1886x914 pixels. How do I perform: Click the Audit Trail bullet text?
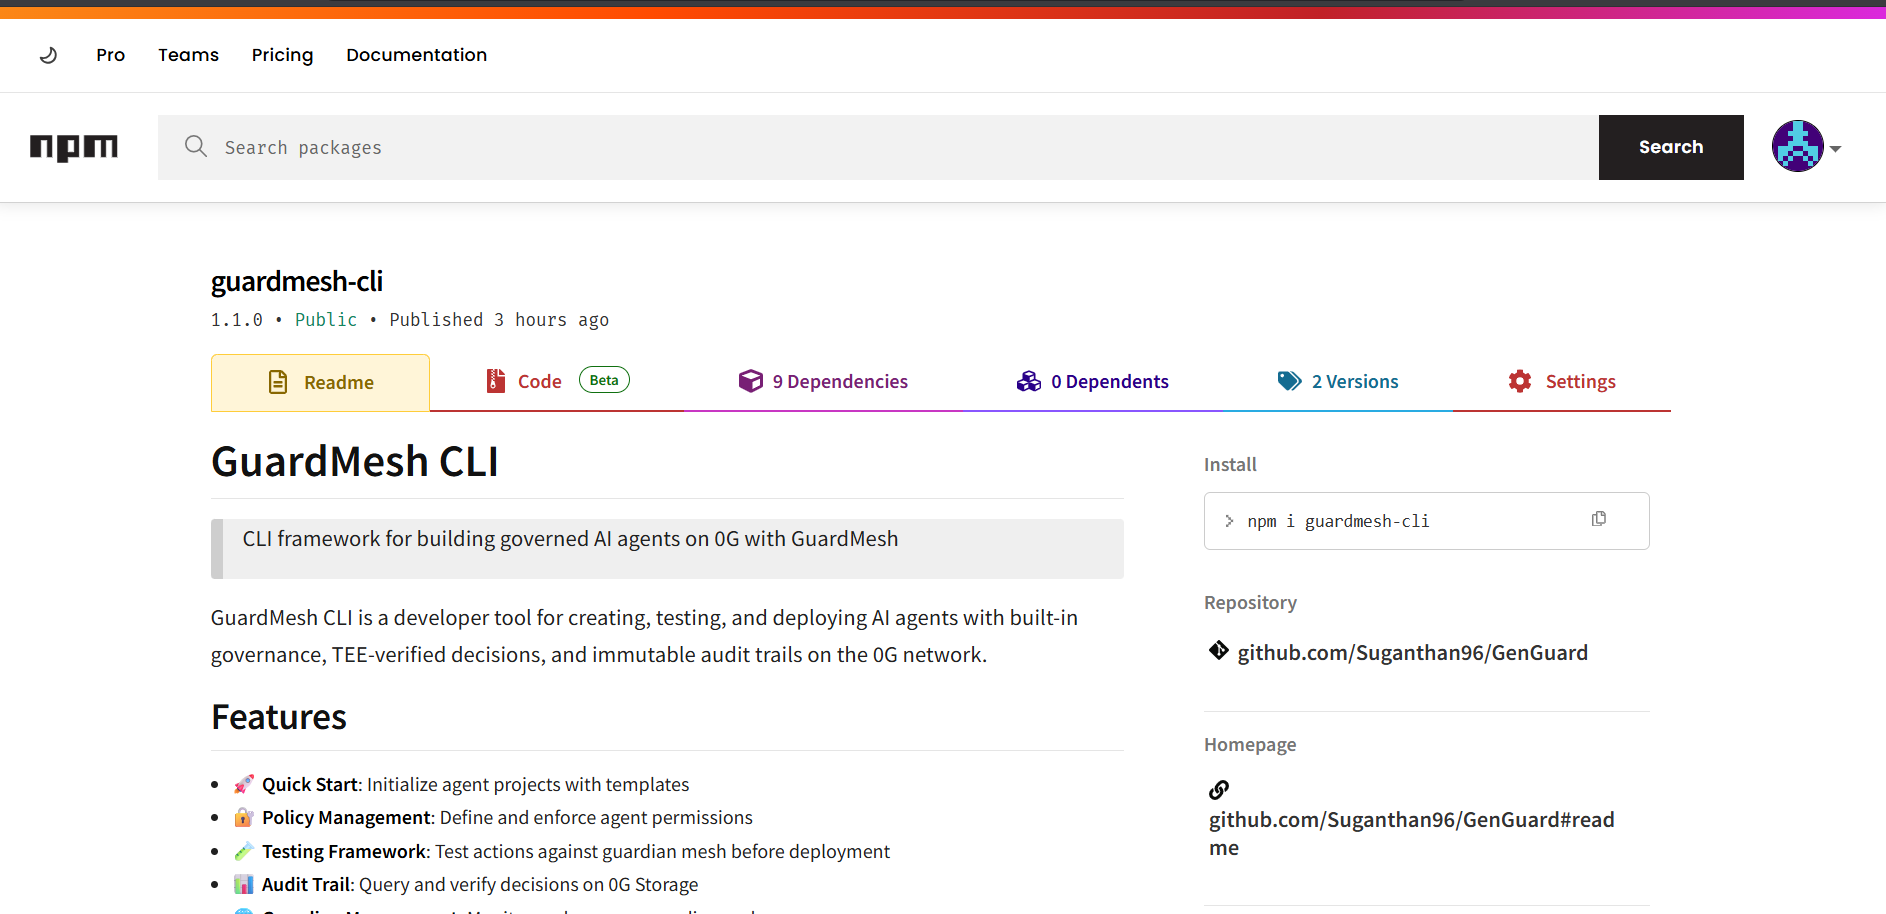[x=480, y=885]
